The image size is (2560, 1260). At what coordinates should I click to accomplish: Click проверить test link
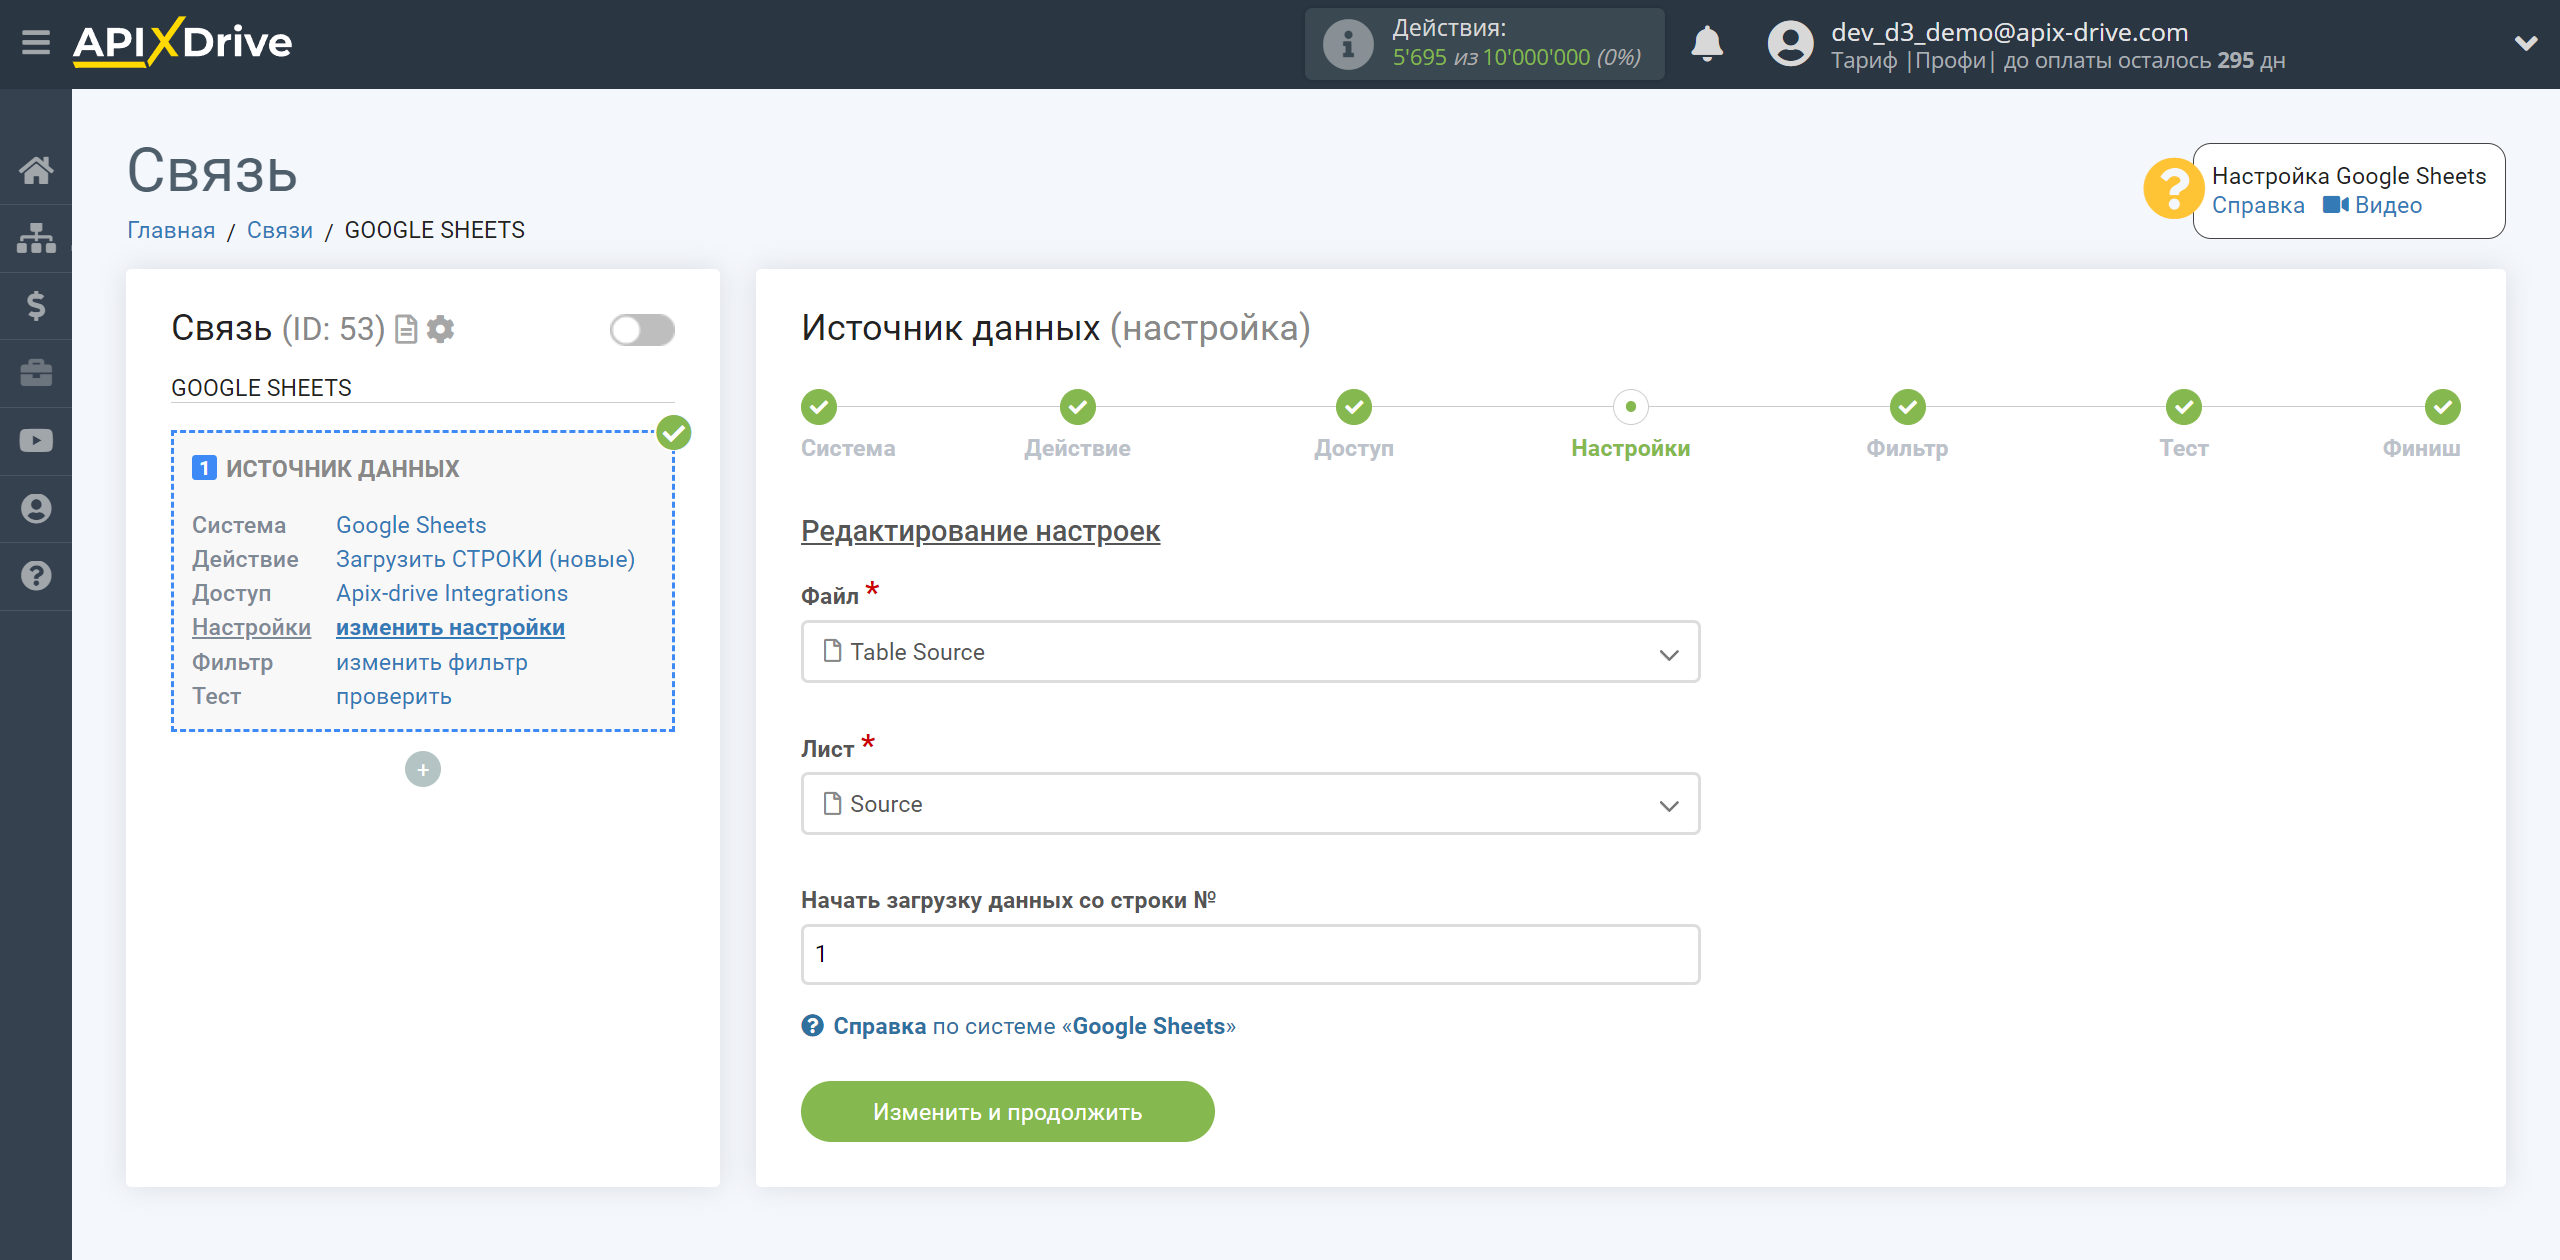[394, 696]
